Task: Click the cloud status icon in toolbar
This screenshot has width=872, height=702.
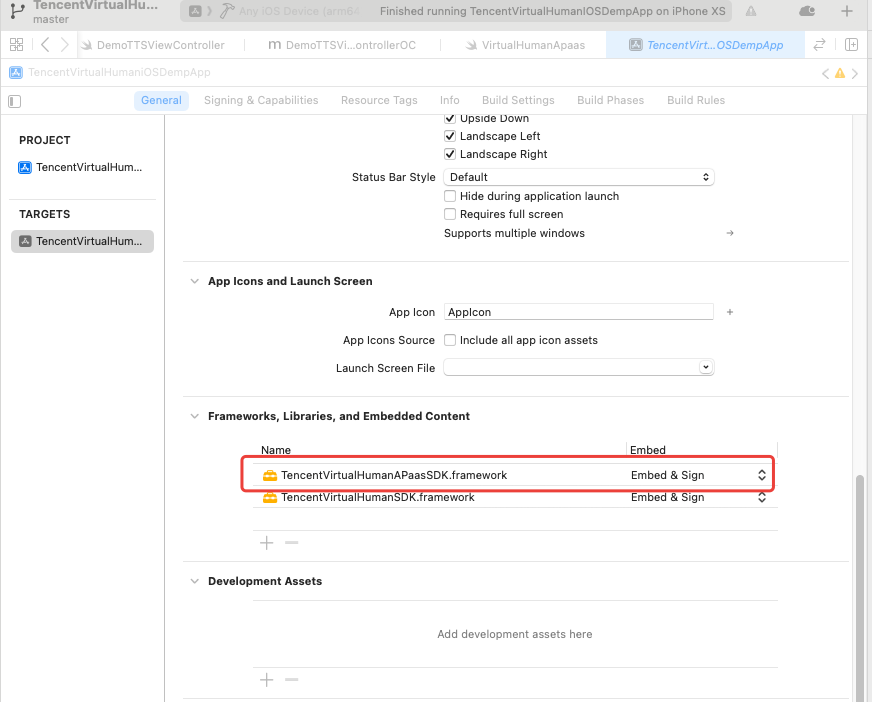Action: (x=806, y=11)
